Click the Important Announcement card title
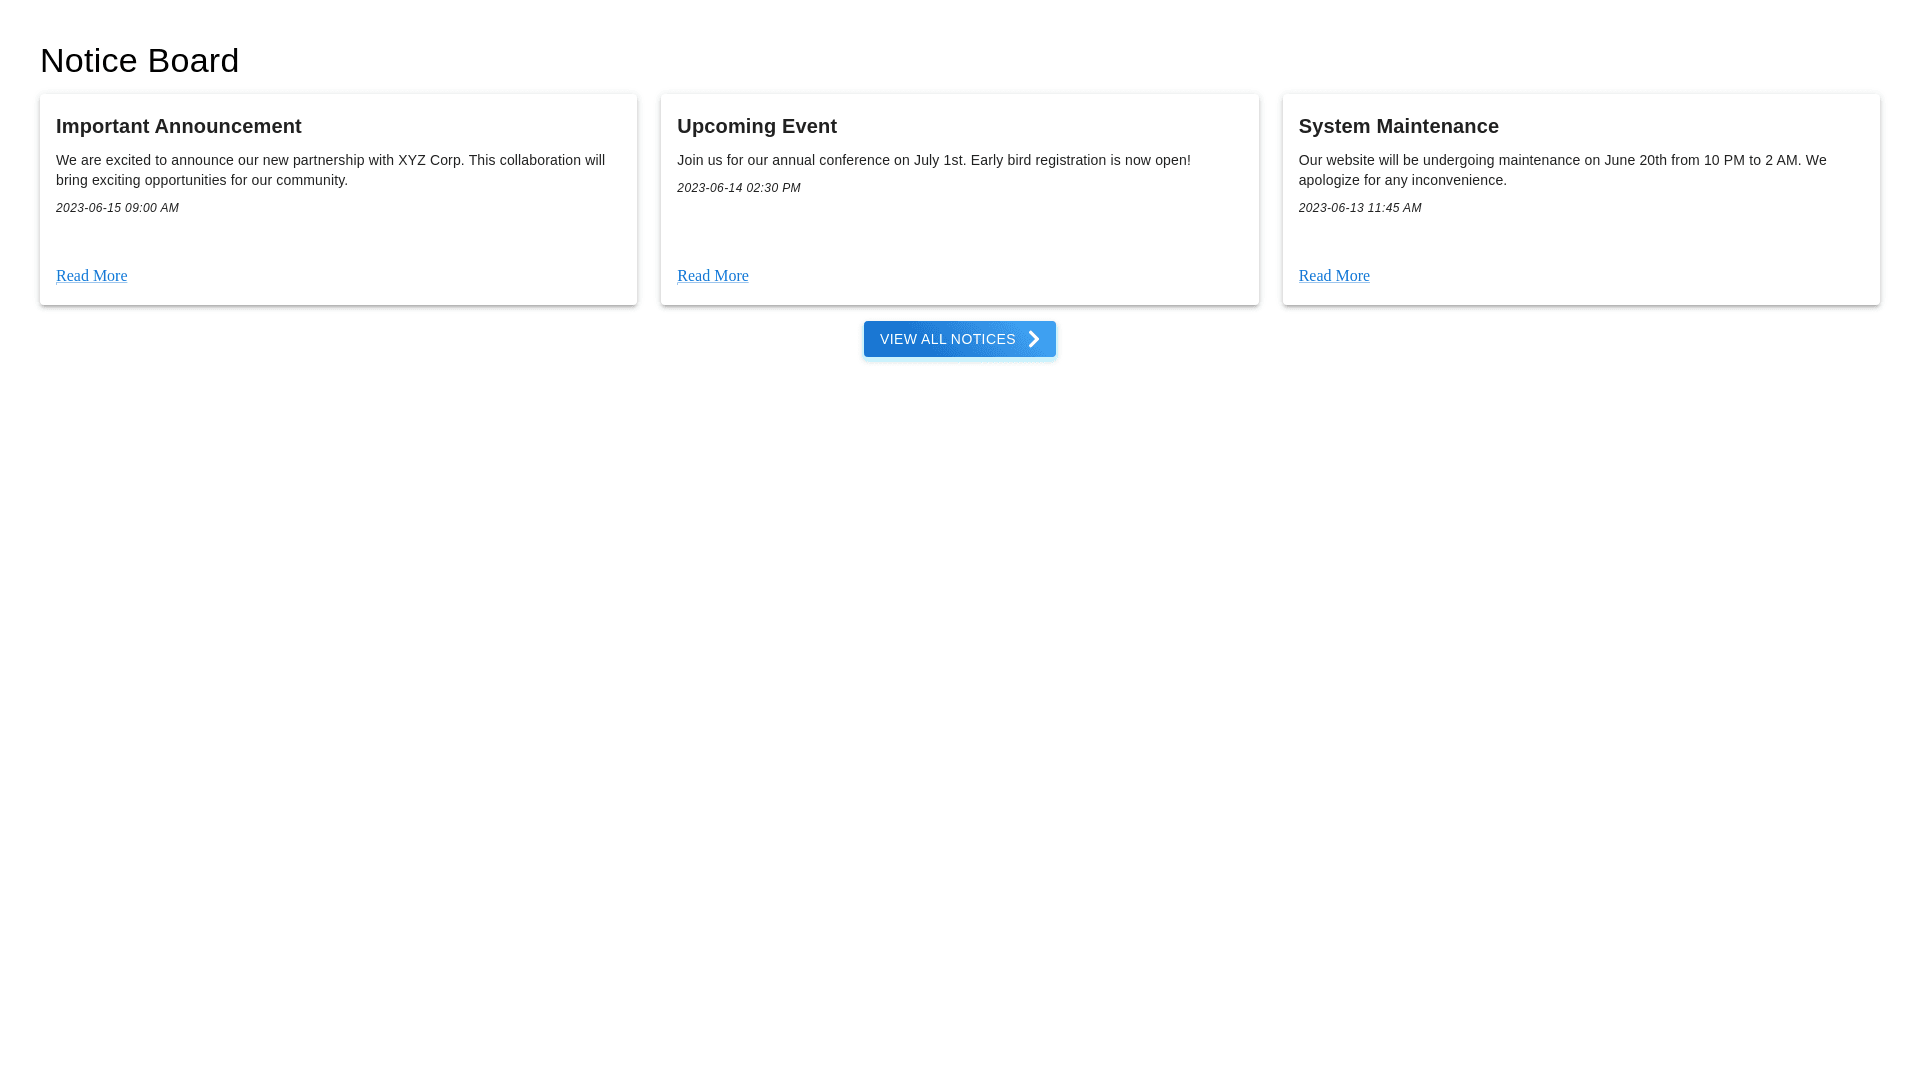1920x1080 pixels. pos(178,126)
